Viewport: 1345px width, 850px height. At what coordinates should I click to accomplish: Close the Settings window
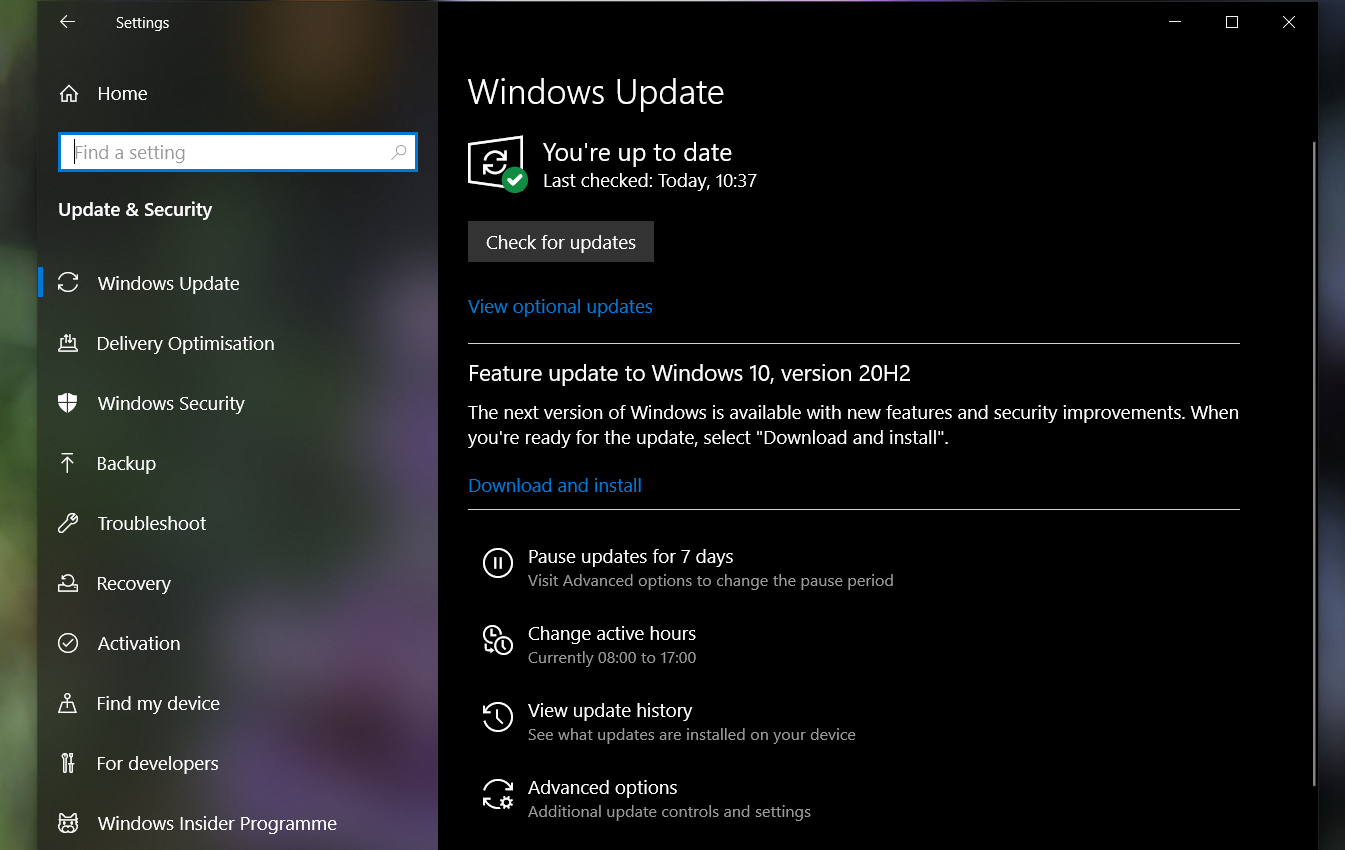click(x=1289, y=22)
